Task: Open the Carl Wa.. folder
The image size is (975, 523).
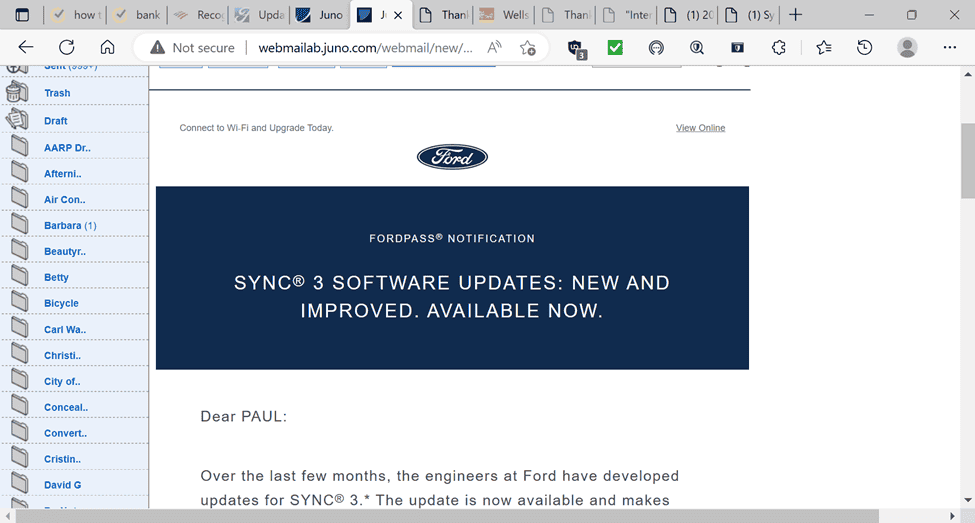Action: coord(65,330)
